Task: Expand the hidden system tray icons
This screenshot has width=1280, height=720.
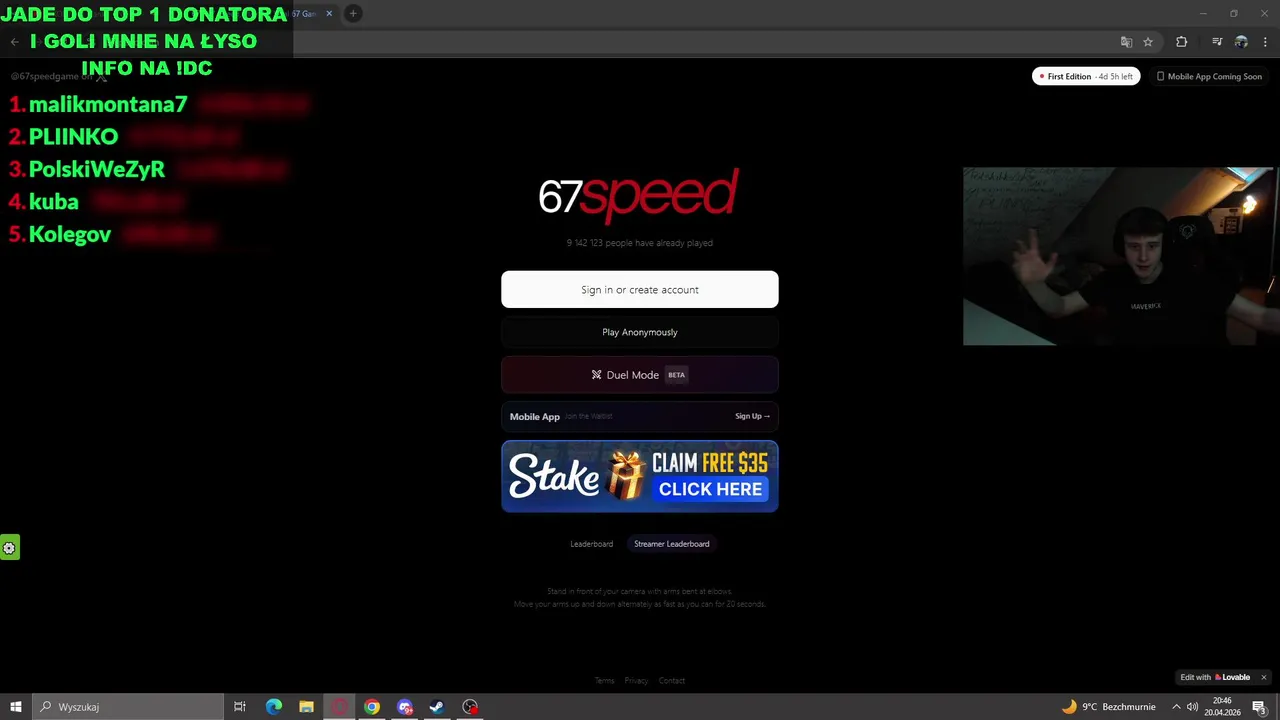Action: pos(1176,707)
